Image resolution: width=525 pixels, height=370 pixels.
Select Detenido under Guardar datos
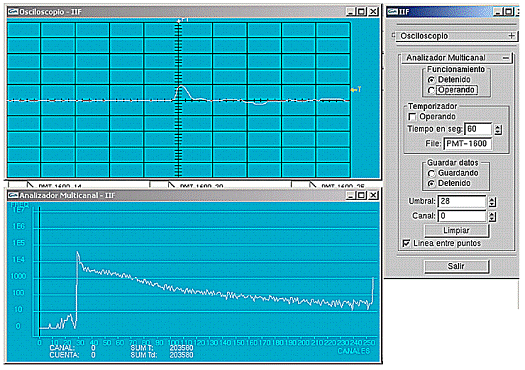click(431, 183)
